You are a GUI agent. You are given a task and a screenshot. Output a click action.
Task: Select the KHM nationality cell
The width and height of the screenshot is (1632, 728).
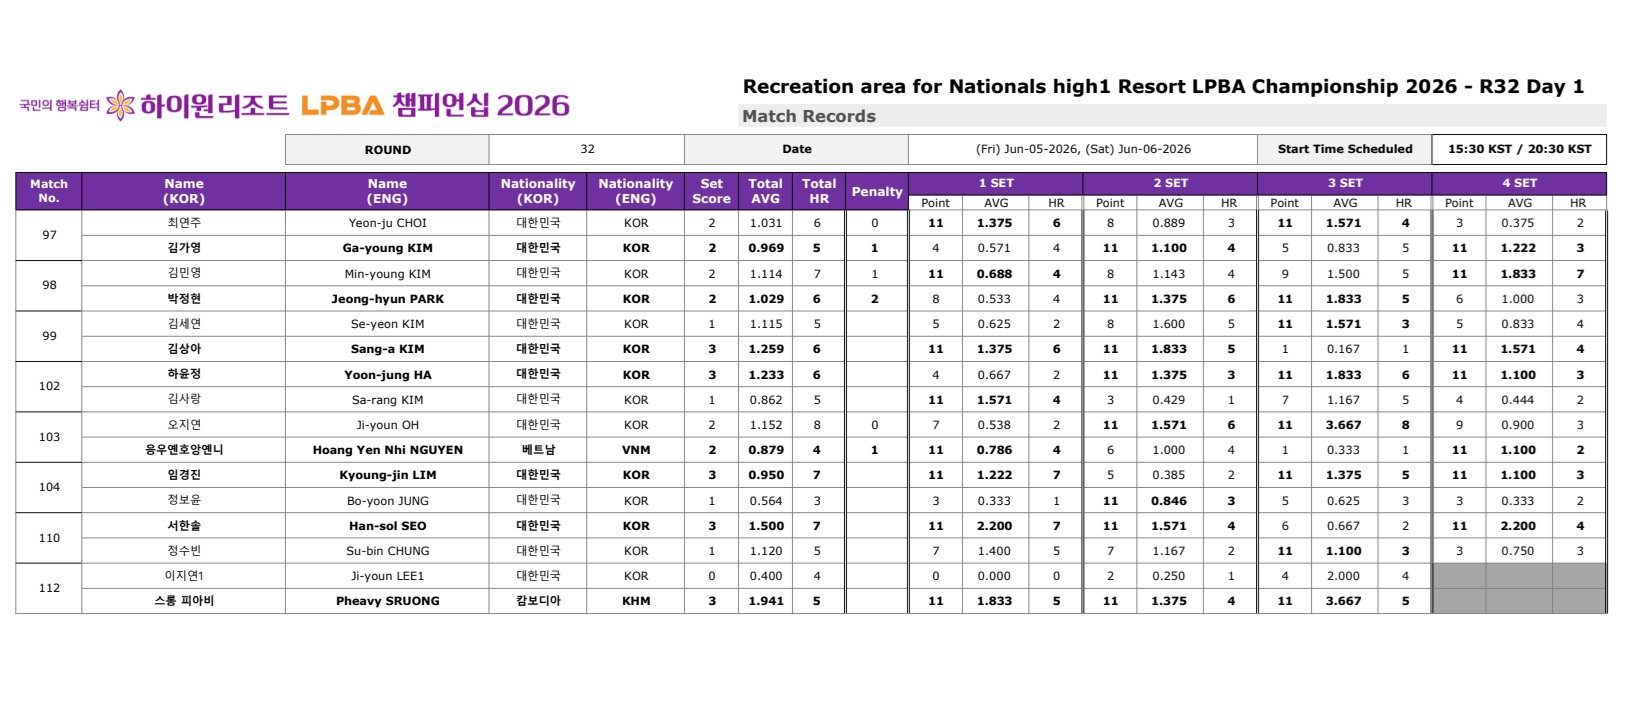(x=636, y=601)
